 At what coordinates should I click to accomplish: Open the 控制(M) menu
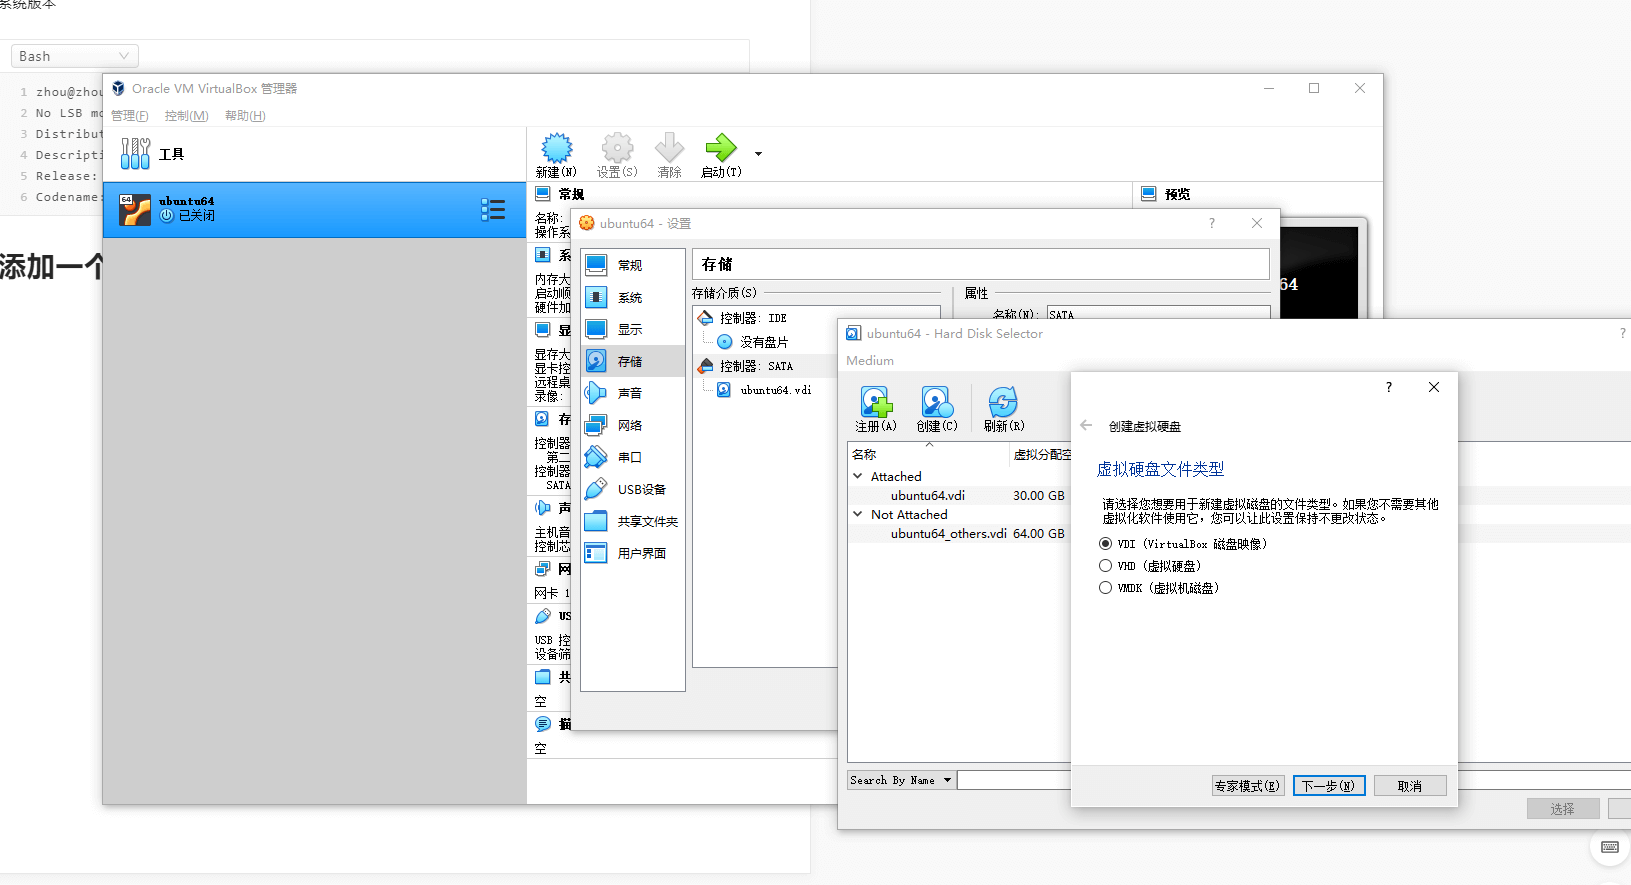coord(186,116)
